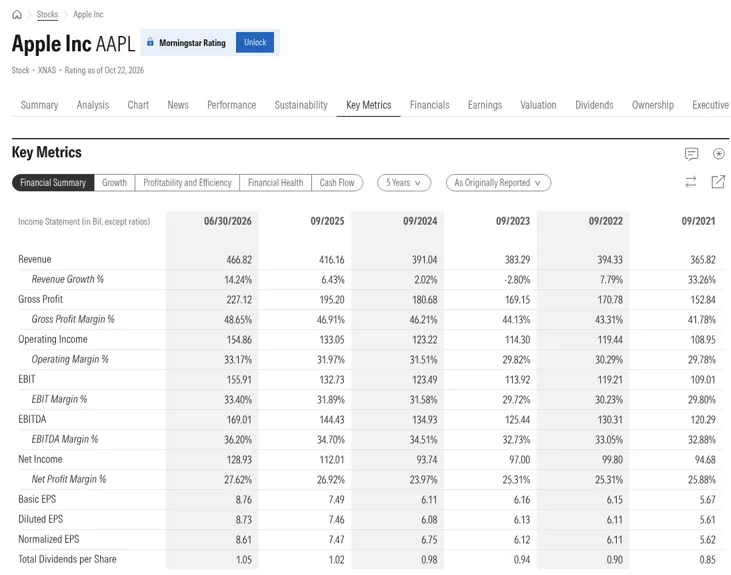
Task: Select the Key Metrics tab
Action: (x=369, y=105)
